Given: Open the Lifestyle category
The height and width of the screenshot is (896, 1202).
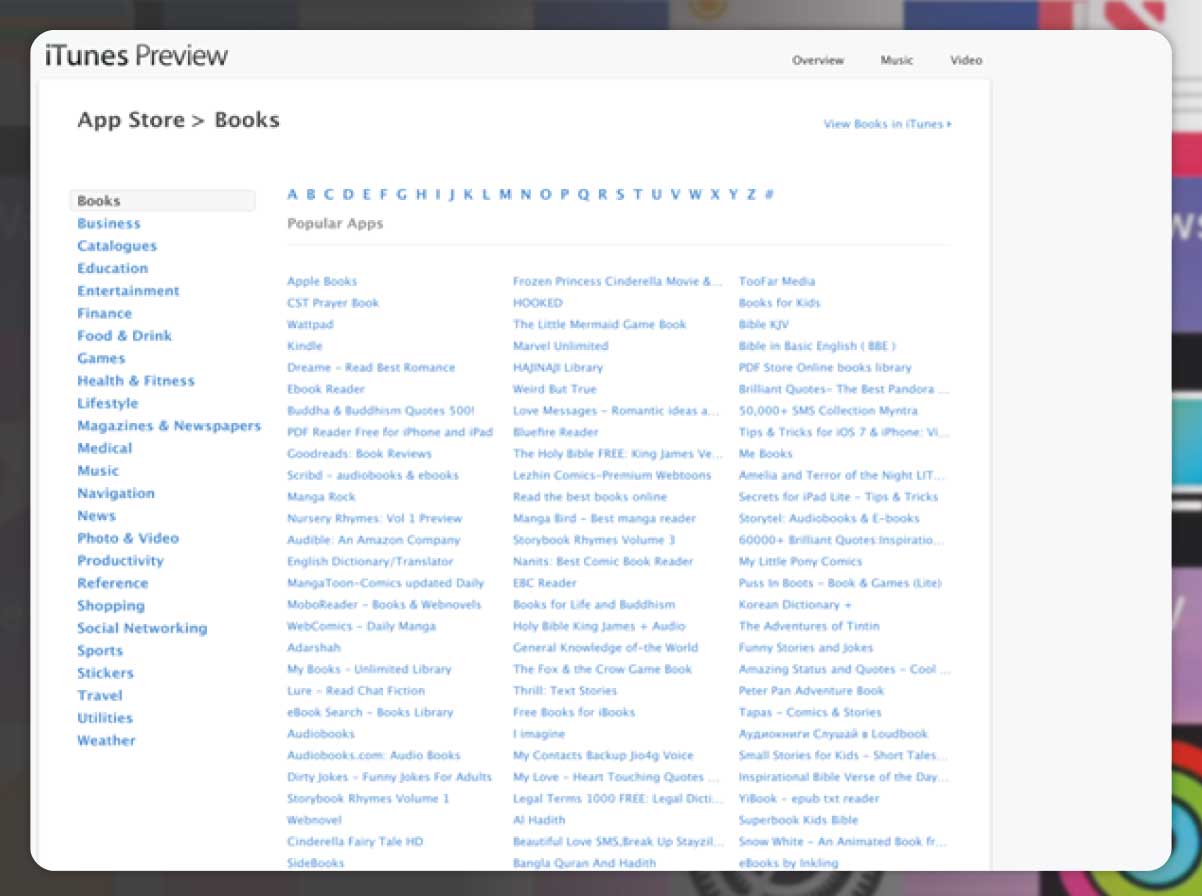Looking at the screenshot, I should pos(108,403).
